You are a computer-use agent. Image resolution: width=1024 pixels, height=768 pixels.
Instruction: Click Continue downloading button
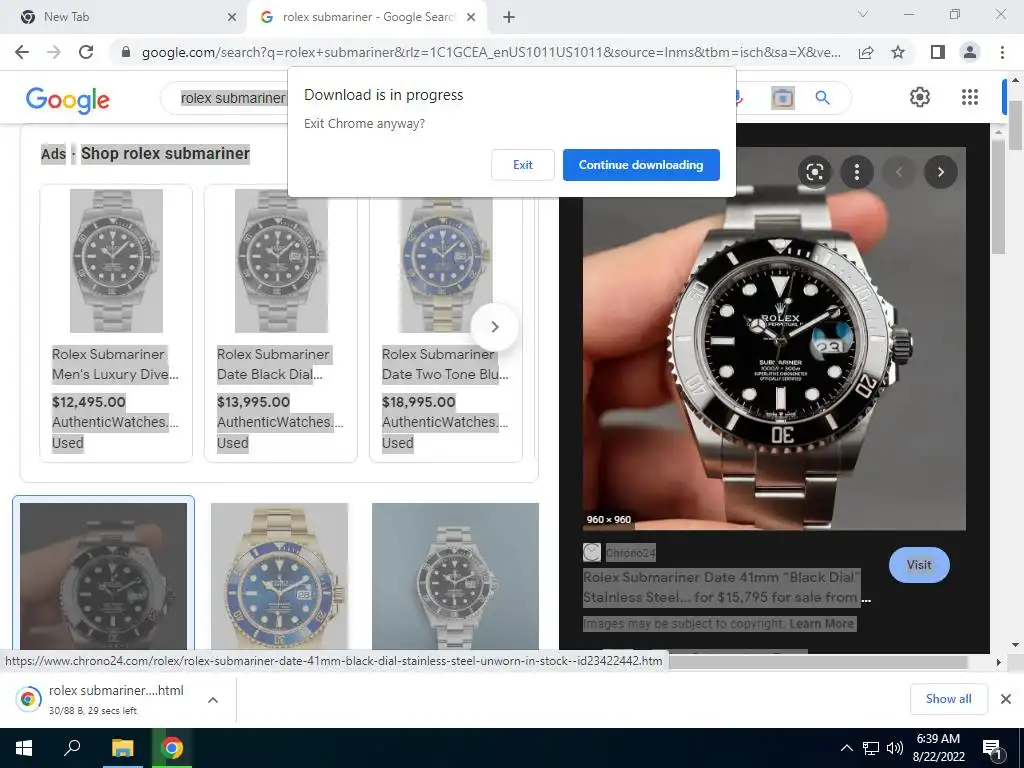pyautogui.click(x=641, y=165)
